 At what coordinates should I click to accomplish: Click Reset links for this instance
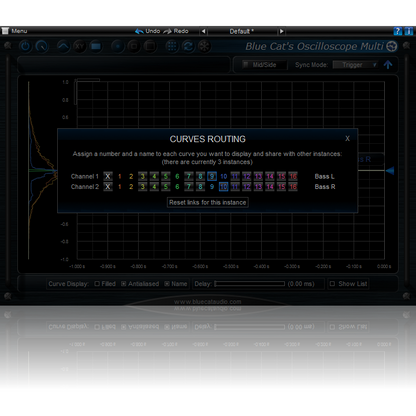[x=207, y=202]
